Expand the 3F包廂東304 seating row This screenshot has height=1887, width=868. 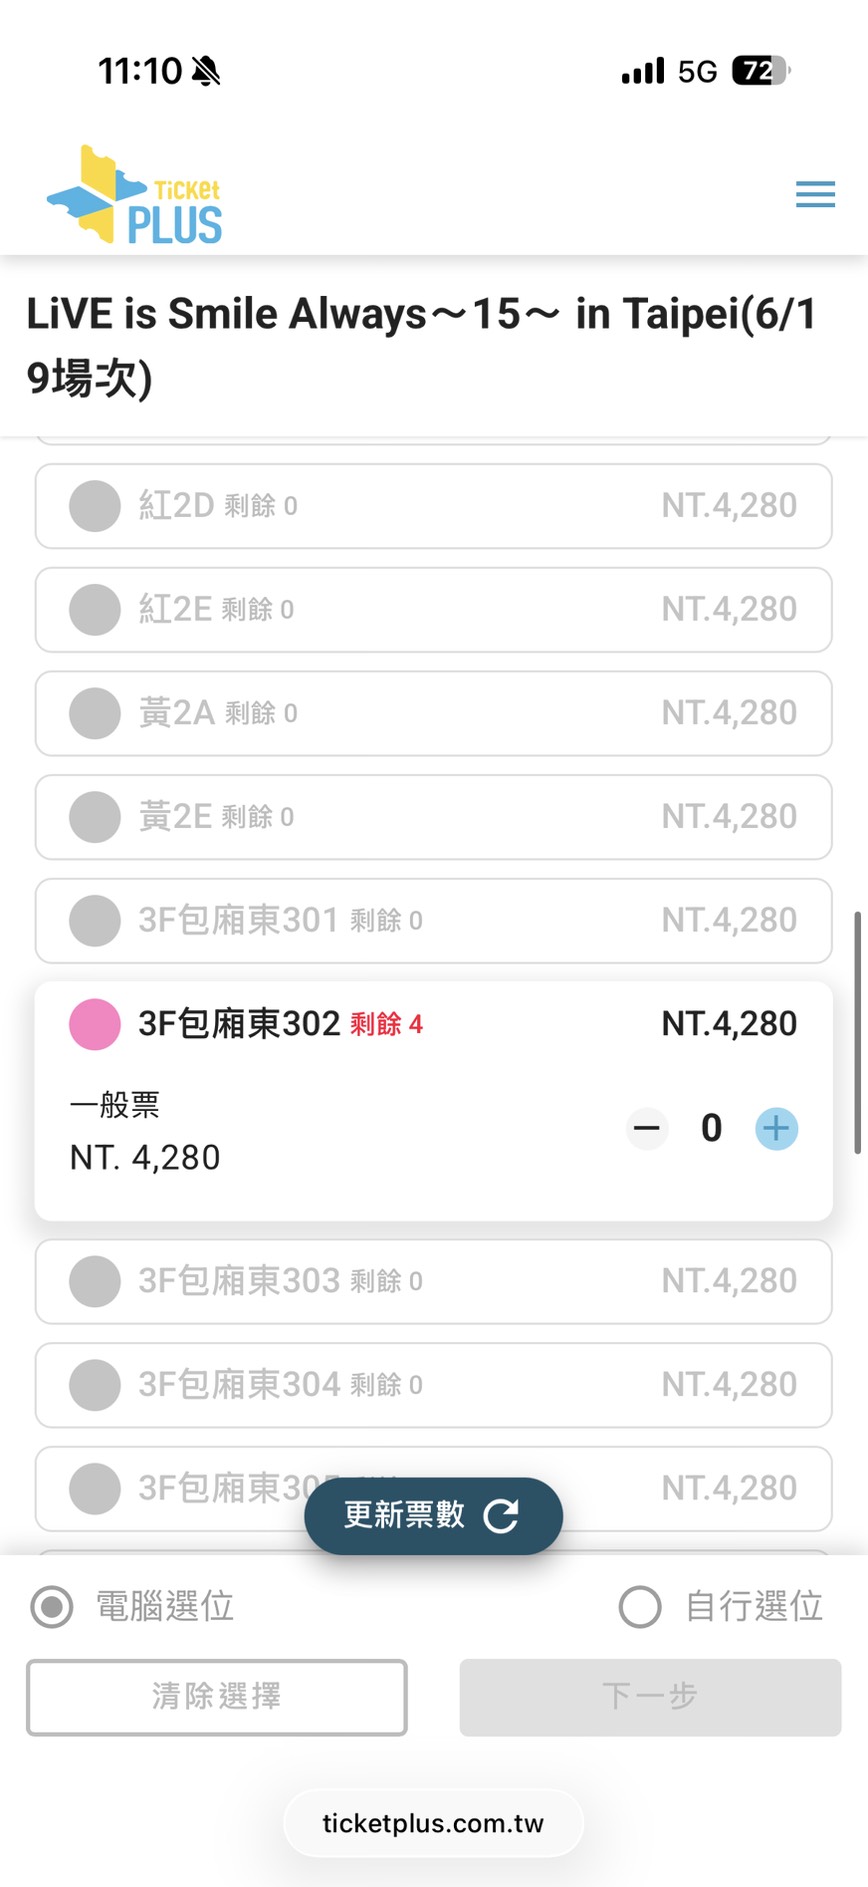(x=433, y=1385)
